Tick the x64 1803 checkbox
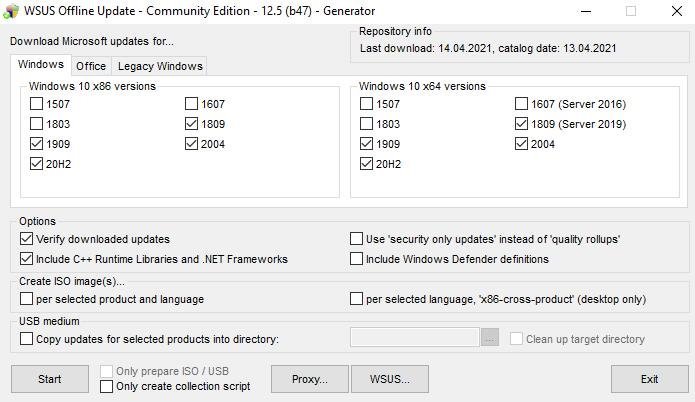 tap(366, 124)
